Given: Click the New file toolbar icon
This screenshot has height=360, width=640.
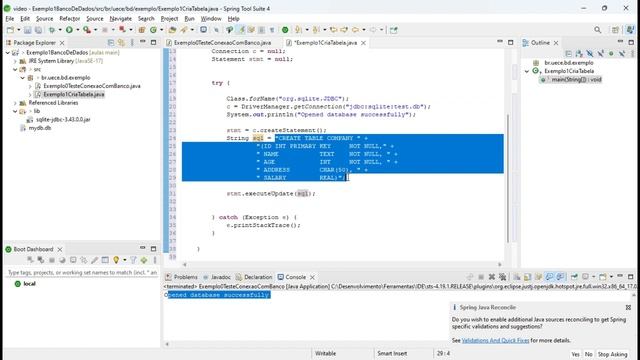Looking at the screenshot, I should pos(10,30).
